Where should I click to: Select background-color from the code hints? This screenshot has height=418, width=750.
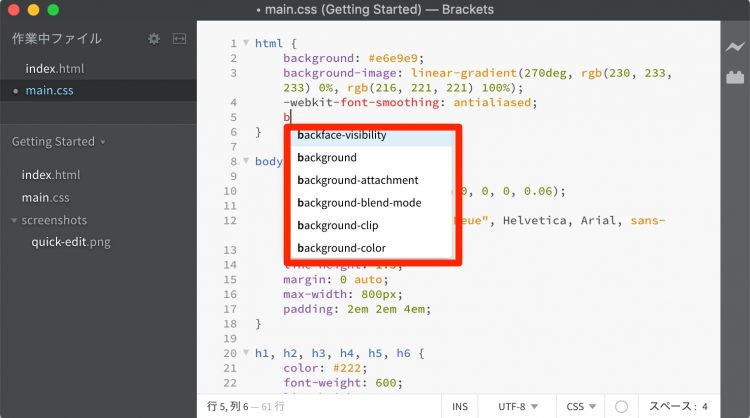[341, 248]
